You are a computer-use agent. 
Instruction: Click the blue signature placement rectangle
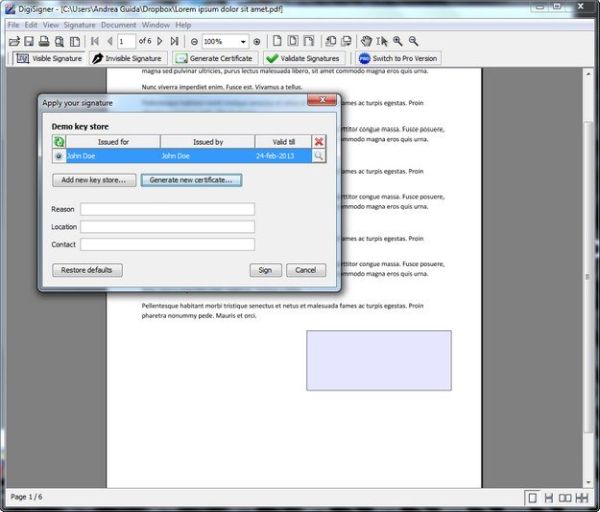pos(378,360)
